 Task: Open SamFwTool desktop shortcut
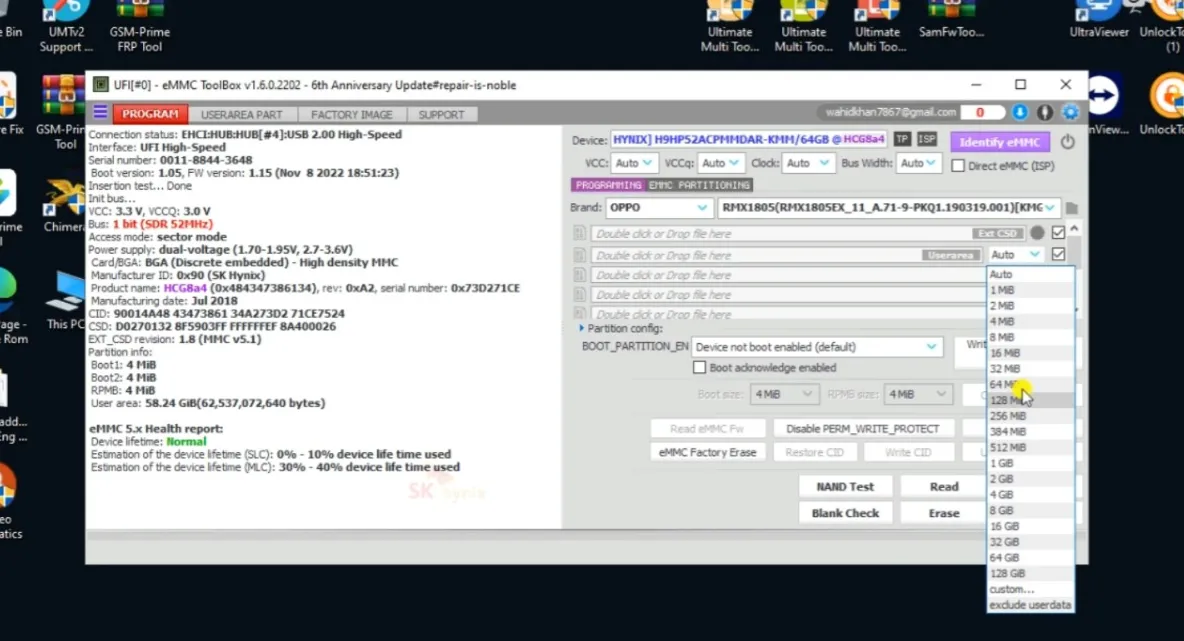(x=951, y=20)
